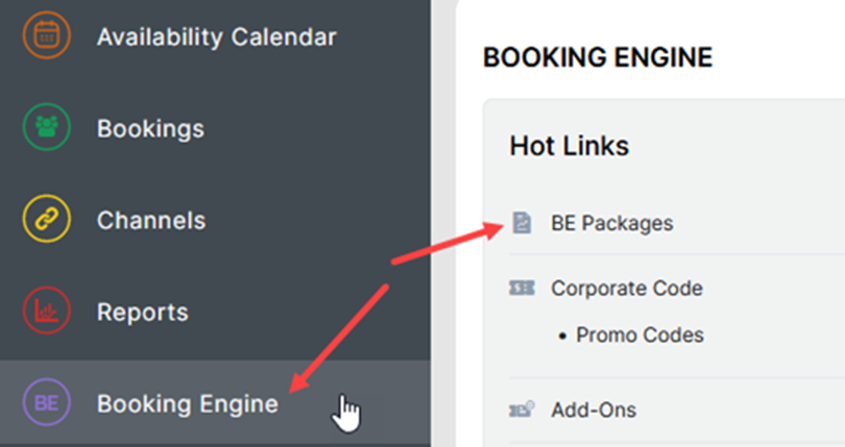Open Availability Calendar from the sidebar
Screen dimensions: 845x447
coord(216,37)
